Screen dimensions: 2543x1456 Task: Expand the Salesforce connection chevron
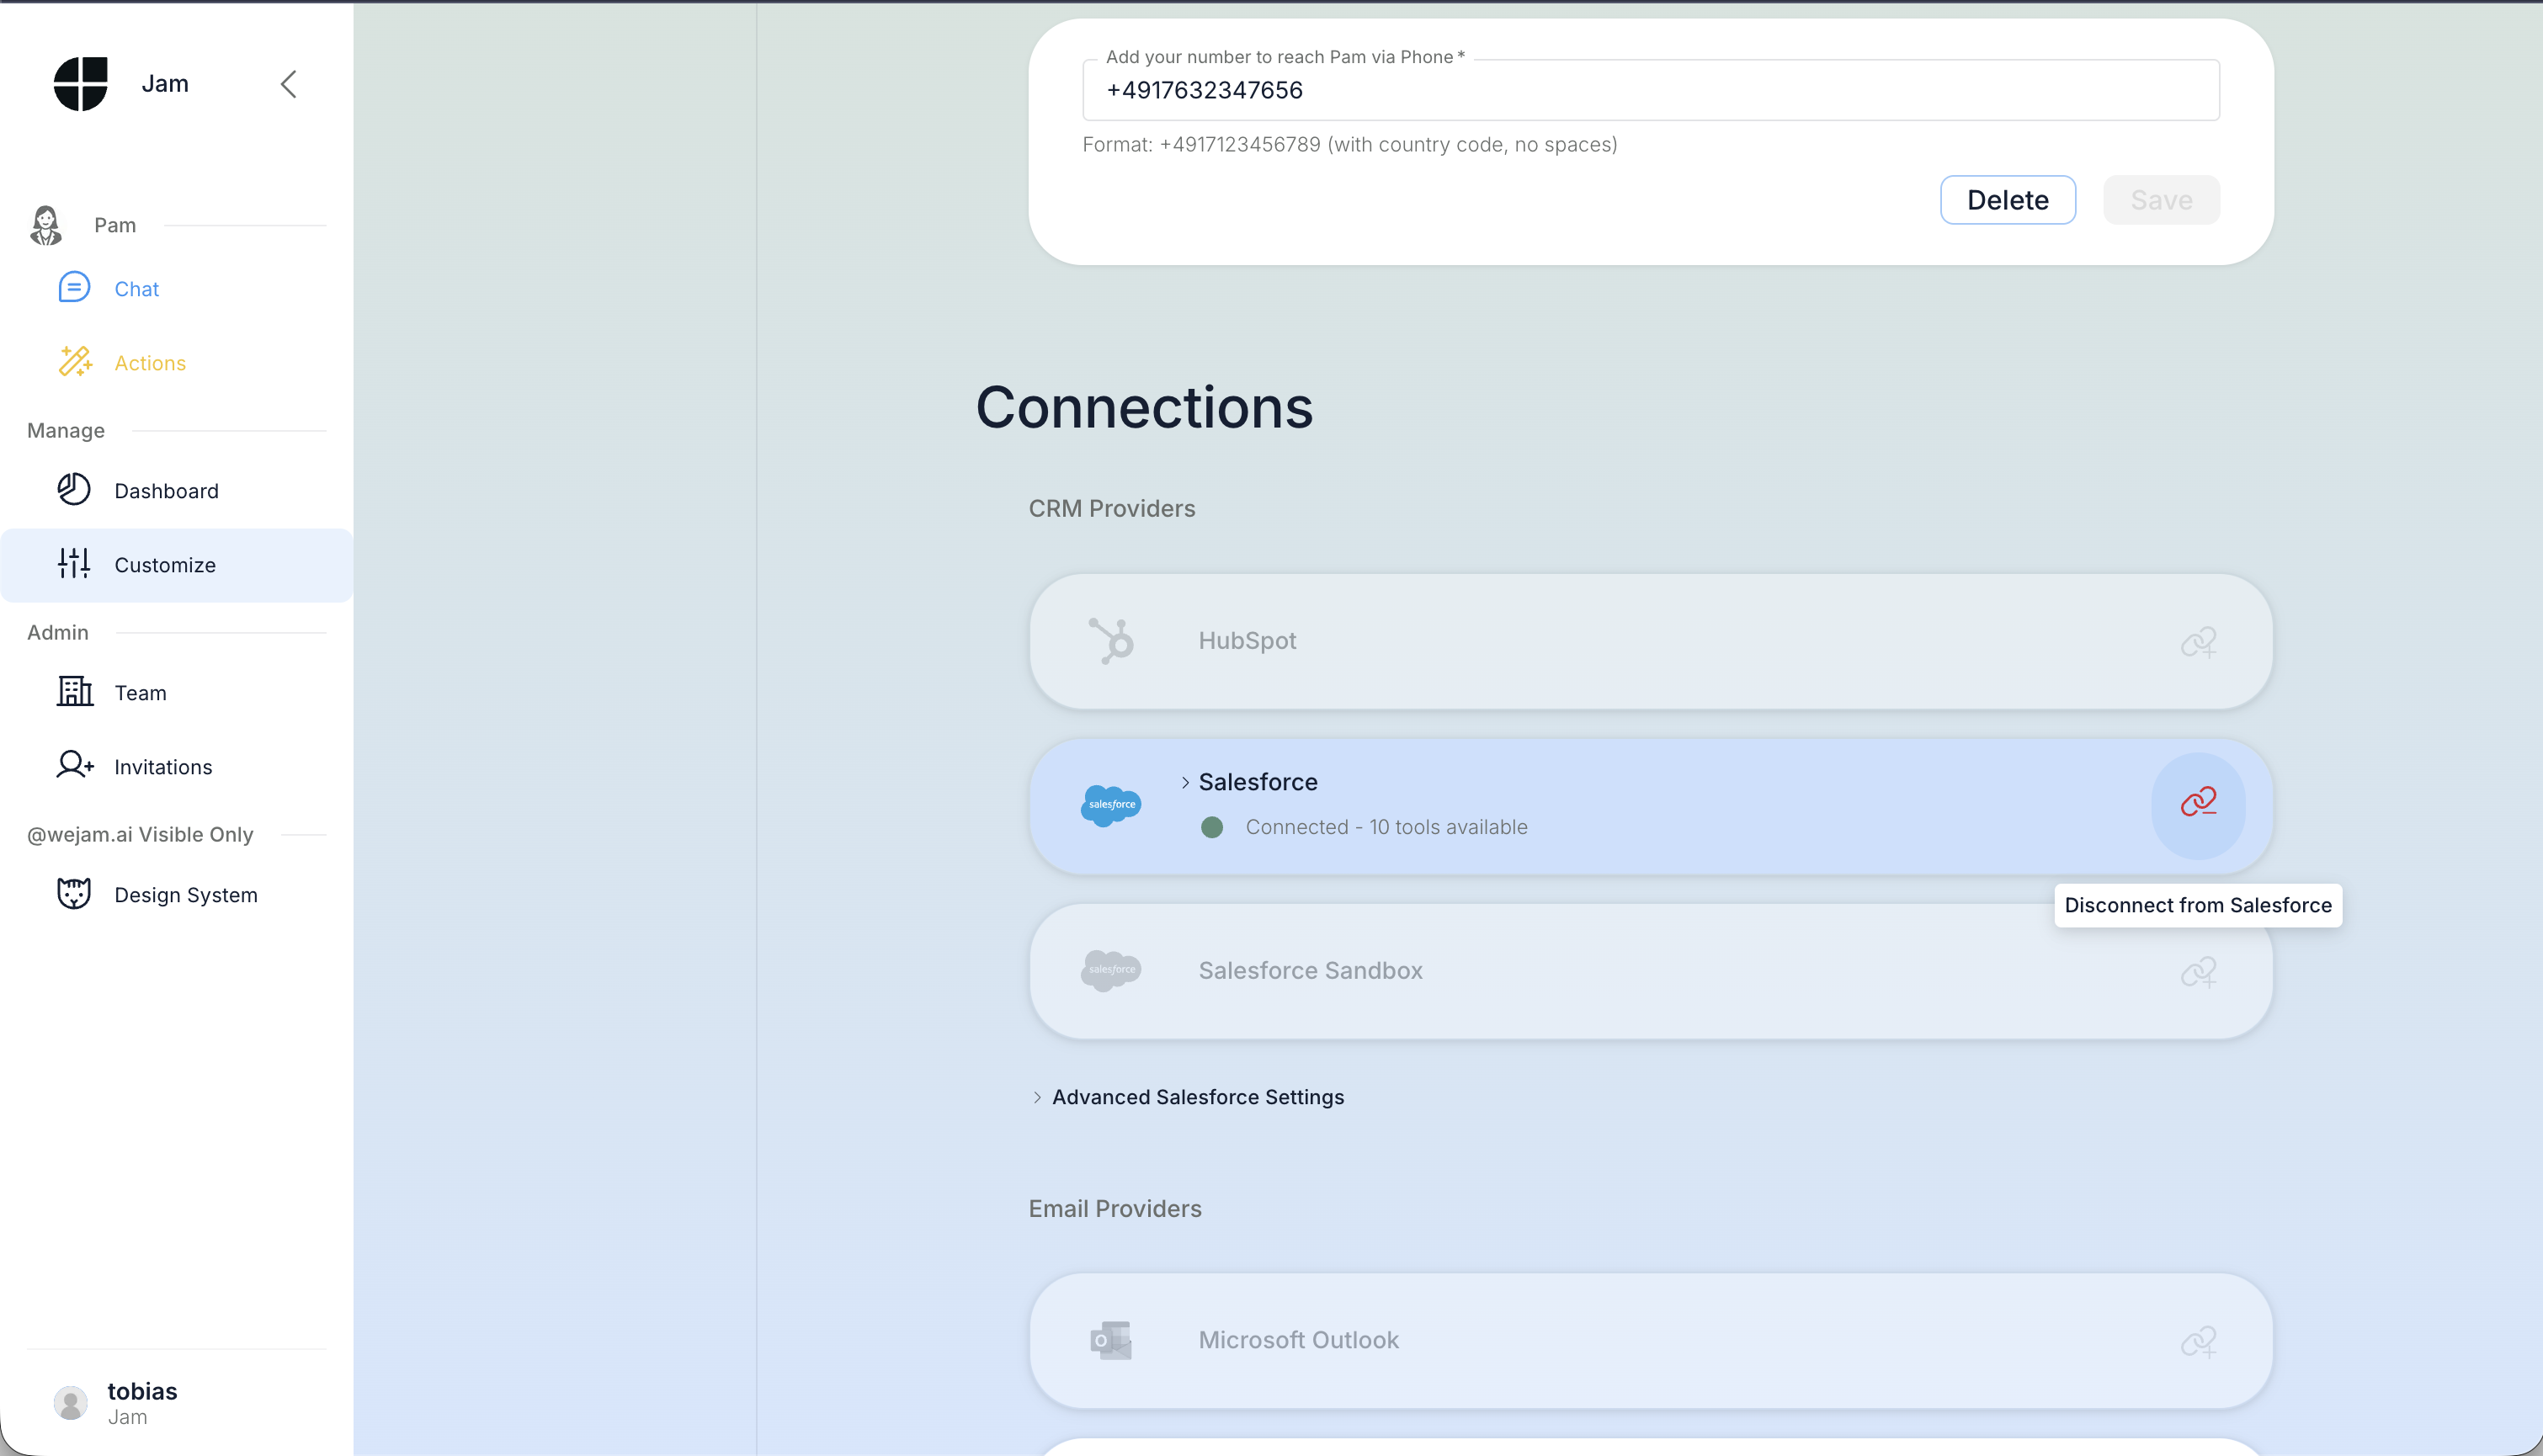(1185, 783)
